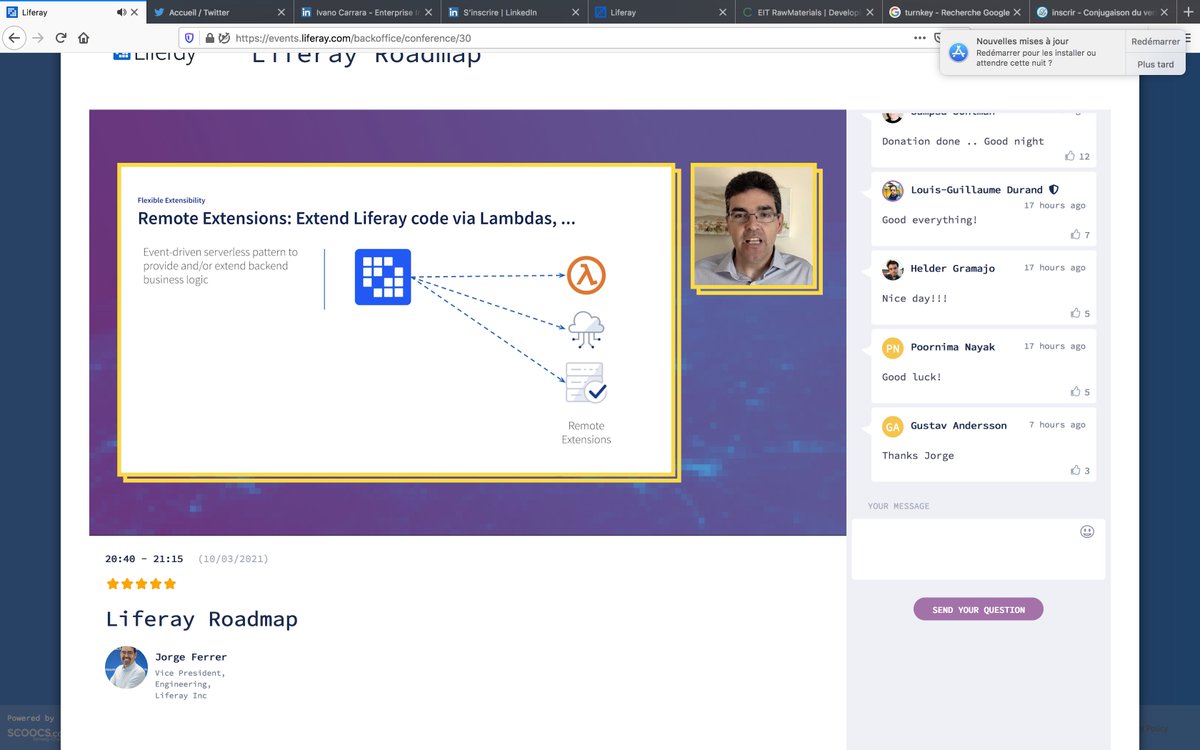1200x750 pixels.
Task: Click Helder Gramajo's avatar
Action: tap(893, 269)
